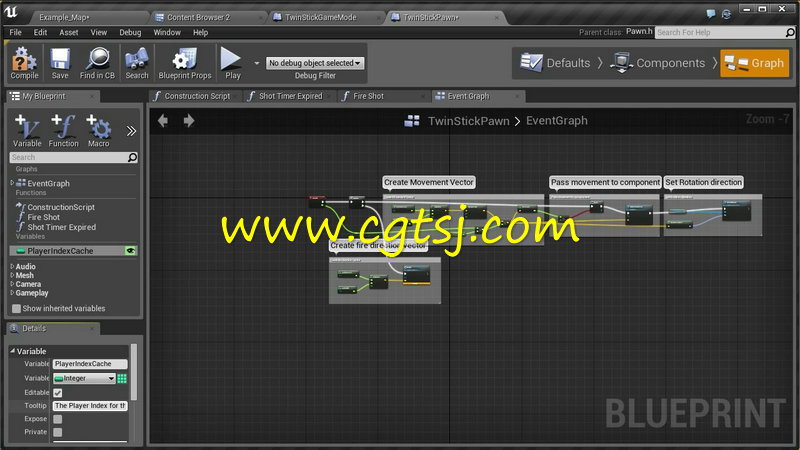Open the View menu

[x=98, y=32]
